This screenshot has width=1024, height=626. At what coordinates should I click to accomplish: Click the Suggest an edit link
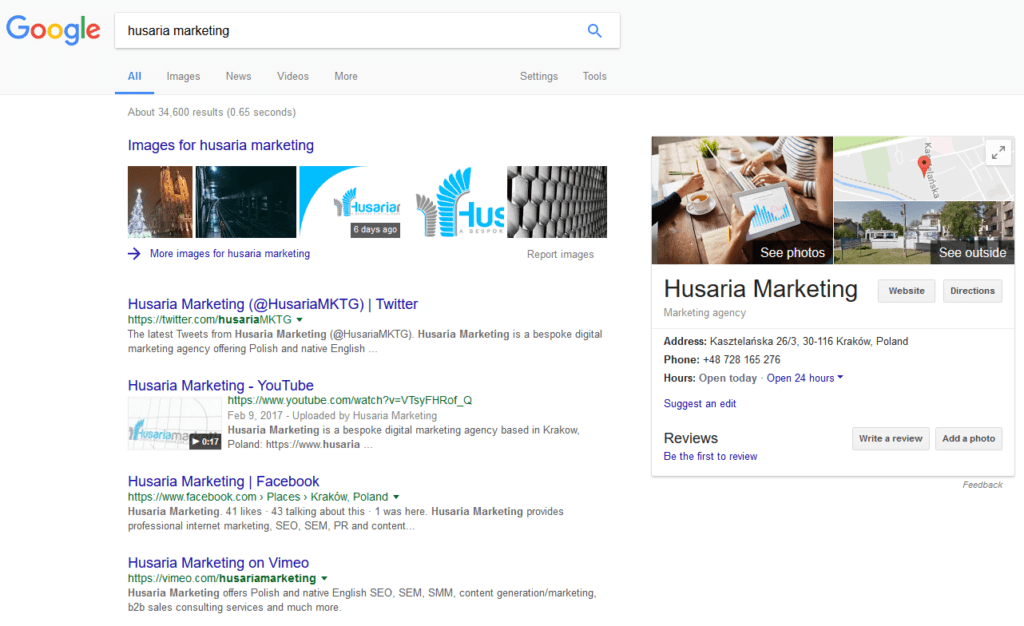point(699,403)
